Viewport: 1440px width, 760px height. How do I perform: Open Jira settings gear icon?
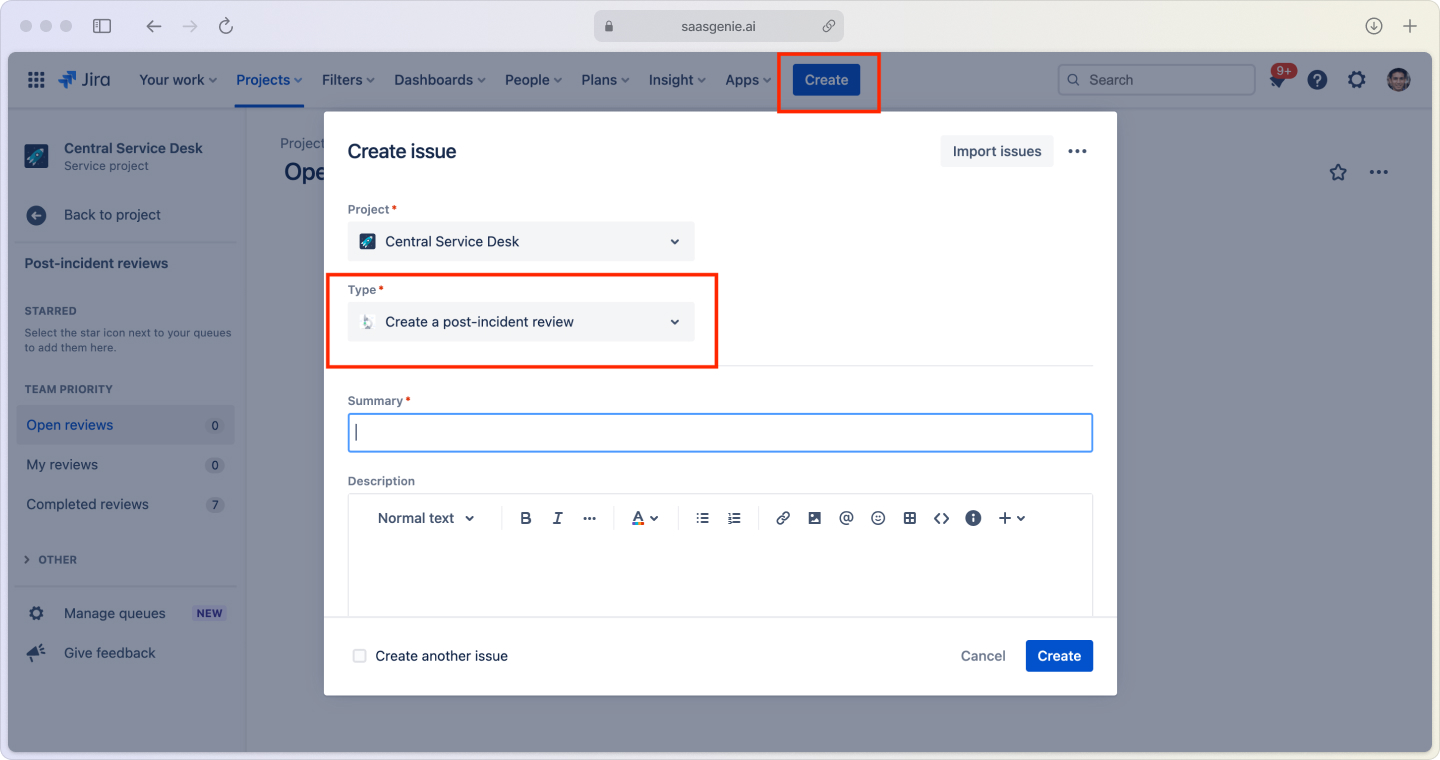pos(1356,80)
